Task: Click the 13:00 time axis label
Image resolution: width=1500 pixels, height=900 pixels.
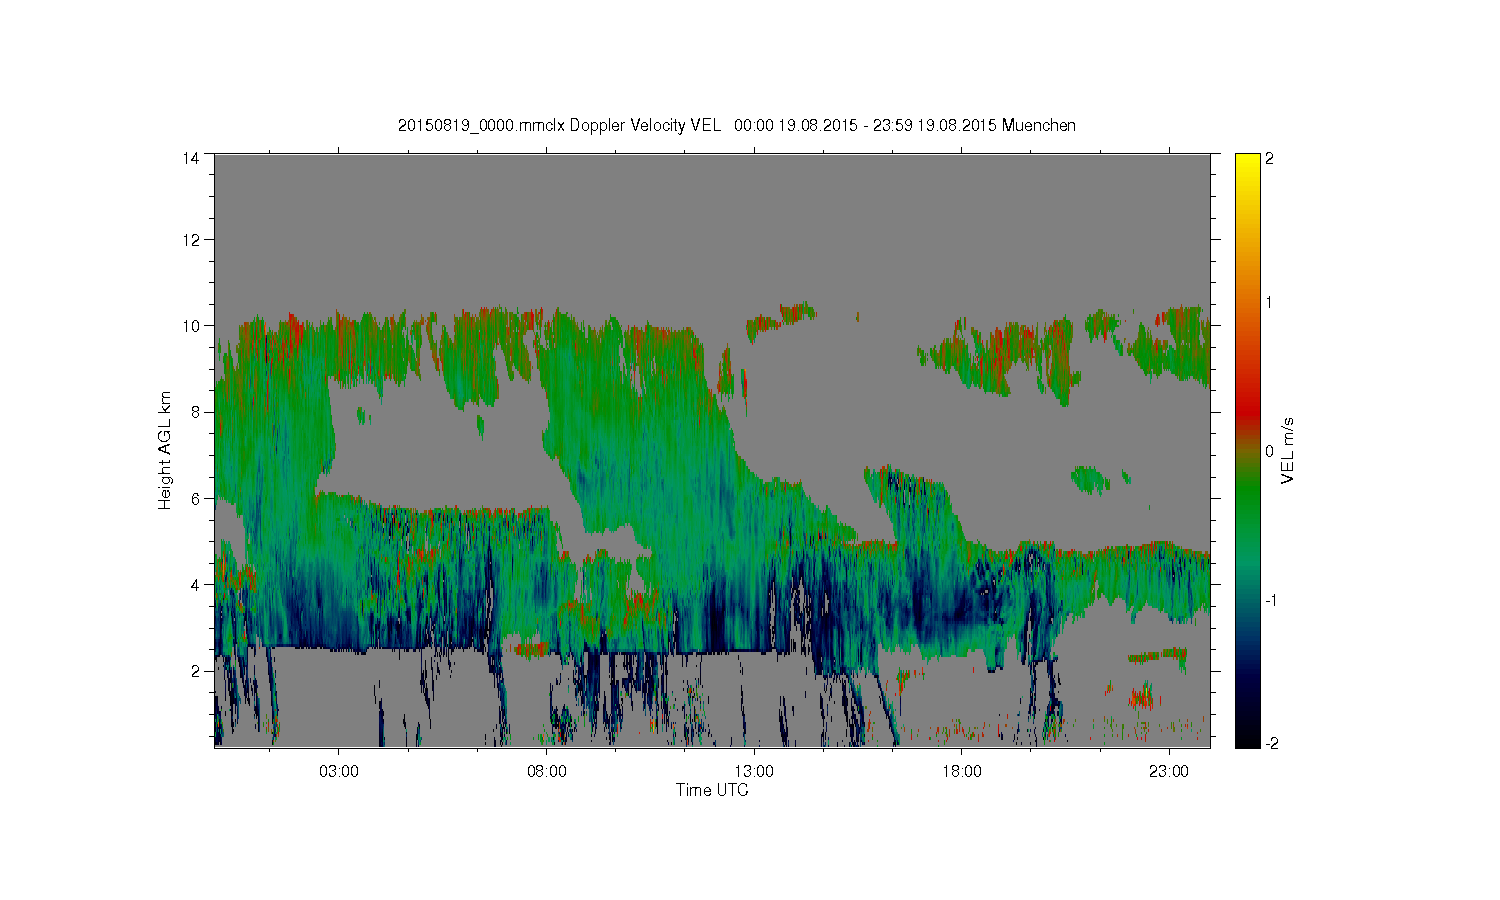Action: tap(753, 772)
